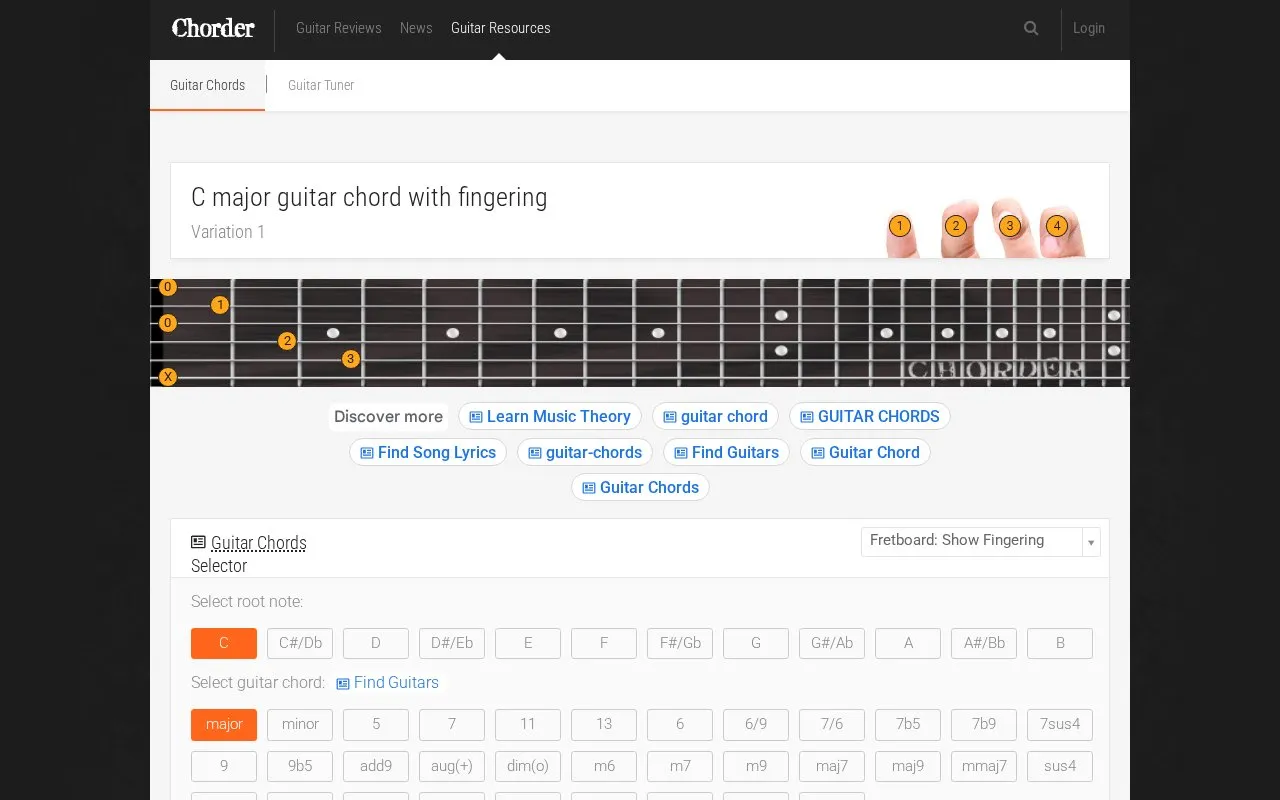
Task: Click the 'Variation 1' subtitle text
Action: (228, 232)
